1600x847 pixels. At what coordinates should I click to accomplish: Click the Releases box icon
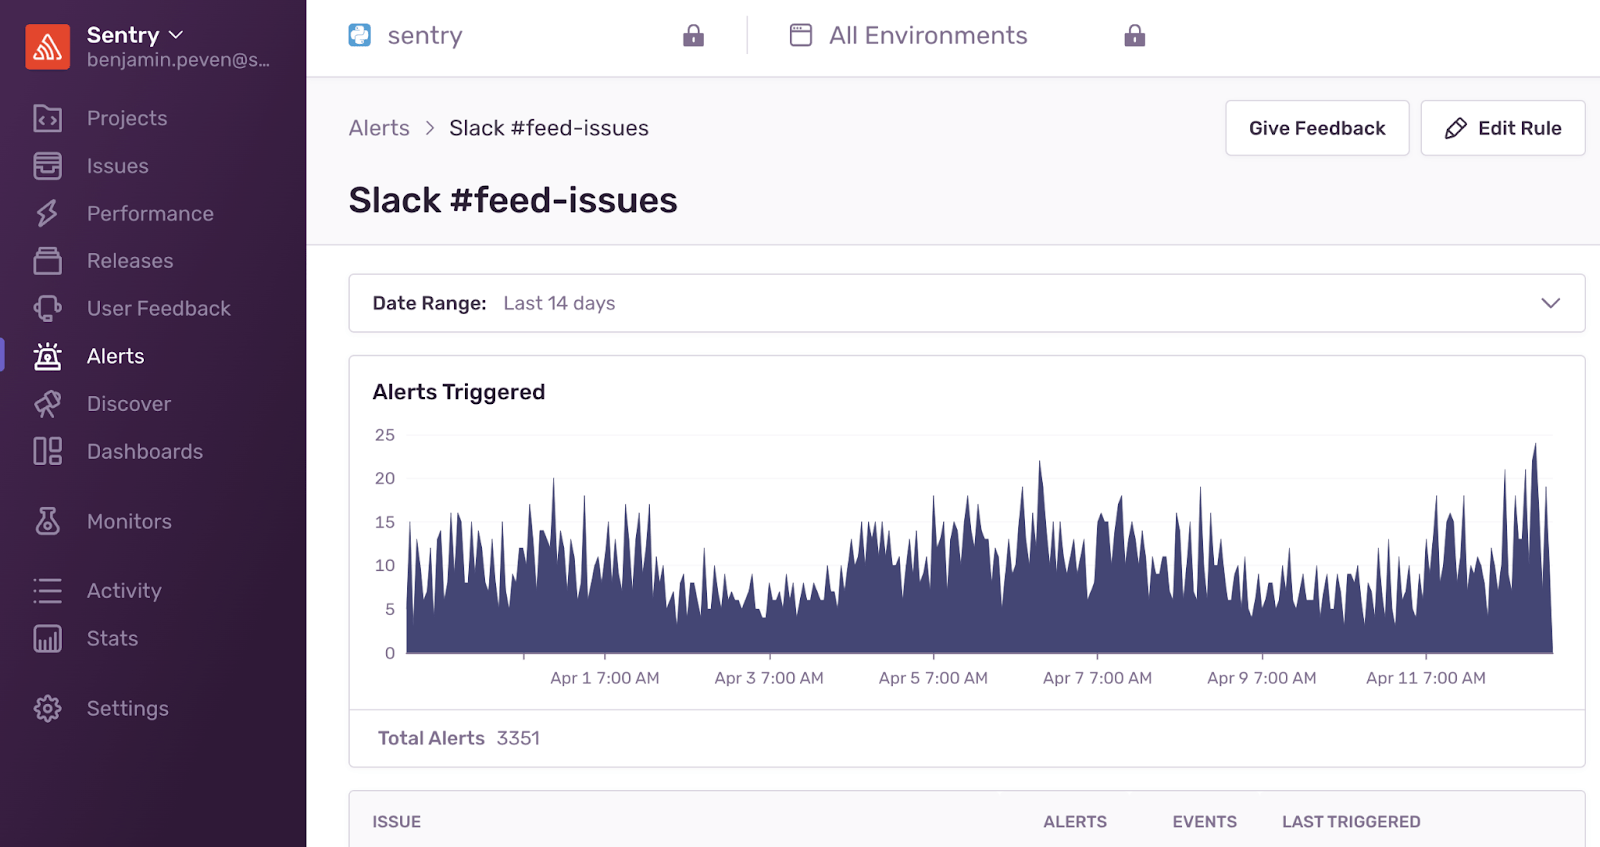tap(47, 261)
